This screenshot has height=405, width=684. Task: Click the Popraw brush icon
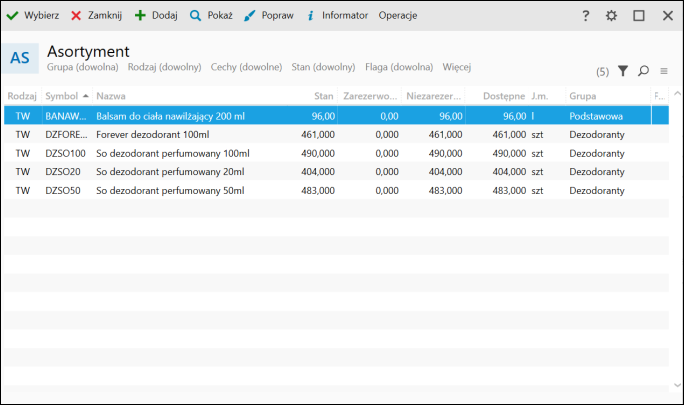click(x=249, y=16)
